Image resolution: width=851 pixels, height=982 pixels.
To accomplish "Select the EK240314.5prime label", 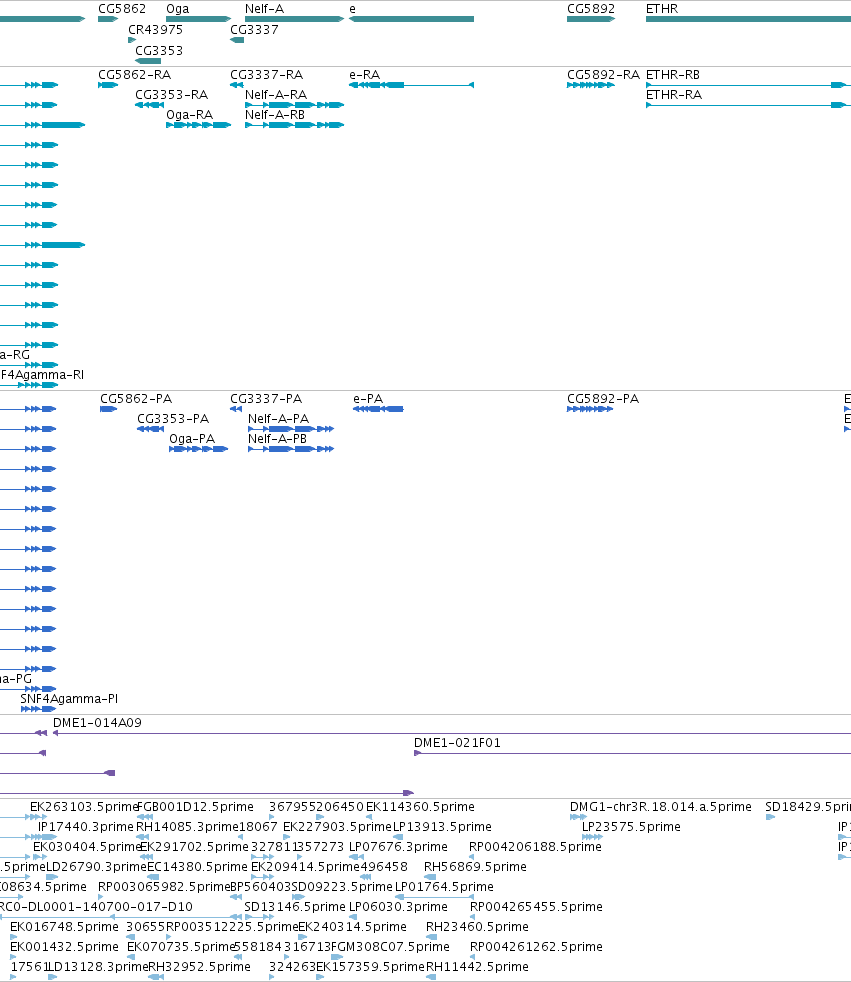I will point(353,927).
